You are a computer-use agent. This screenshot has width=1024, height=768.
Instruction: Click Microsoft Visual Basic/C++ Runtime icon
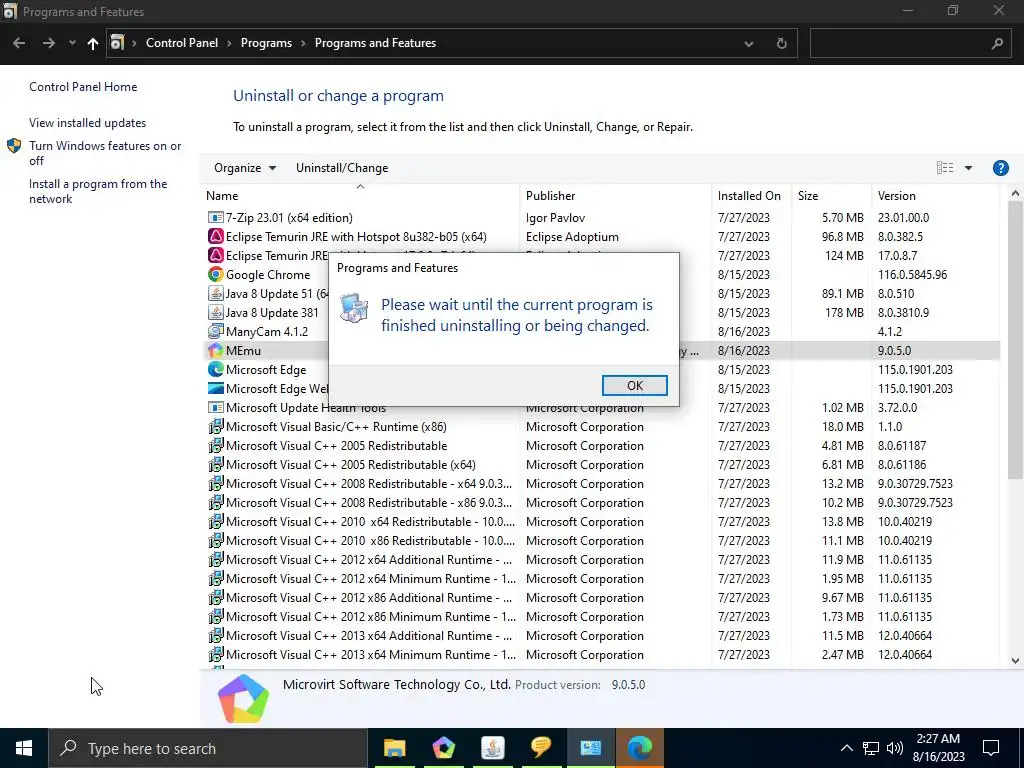[x=216, y=426]
